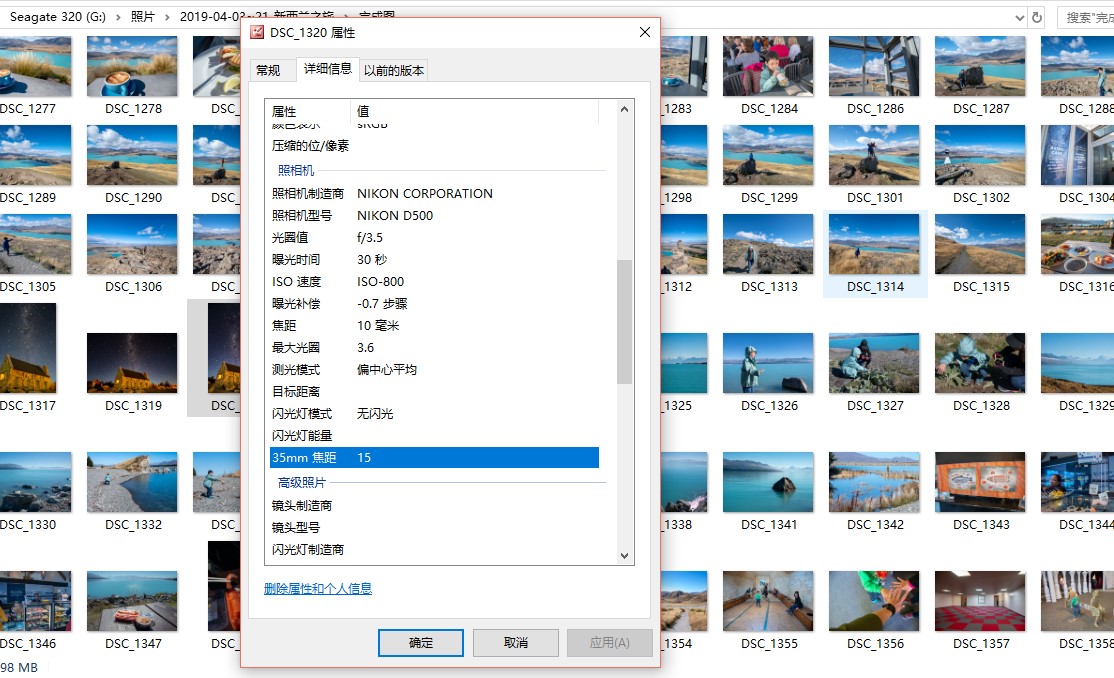Select the DSC_1314 photo thumbnail
This screenshot has width=1114, height=678.
click(x=875, y=245)
